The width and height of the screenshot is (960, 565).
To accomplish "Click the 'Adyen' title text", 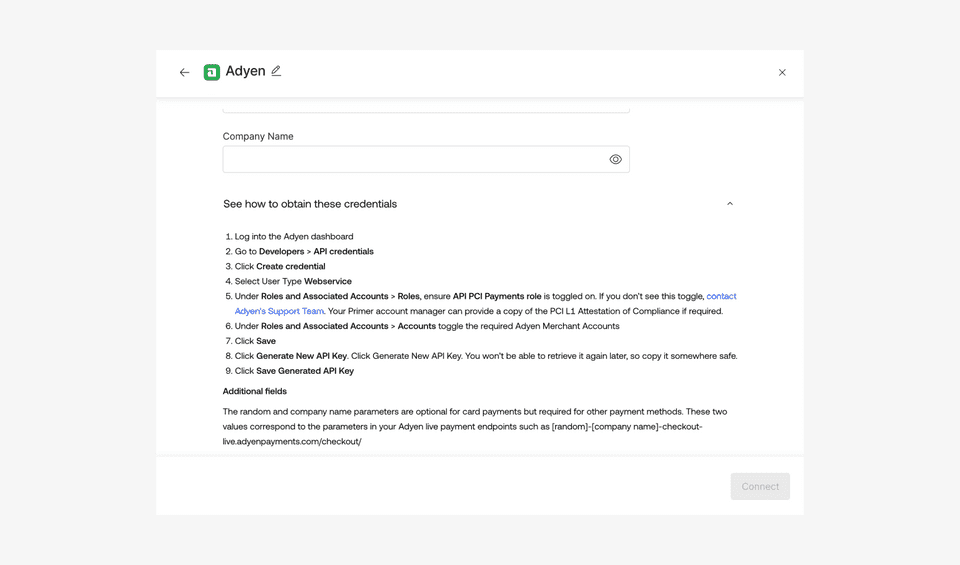I will click(245, 71).
